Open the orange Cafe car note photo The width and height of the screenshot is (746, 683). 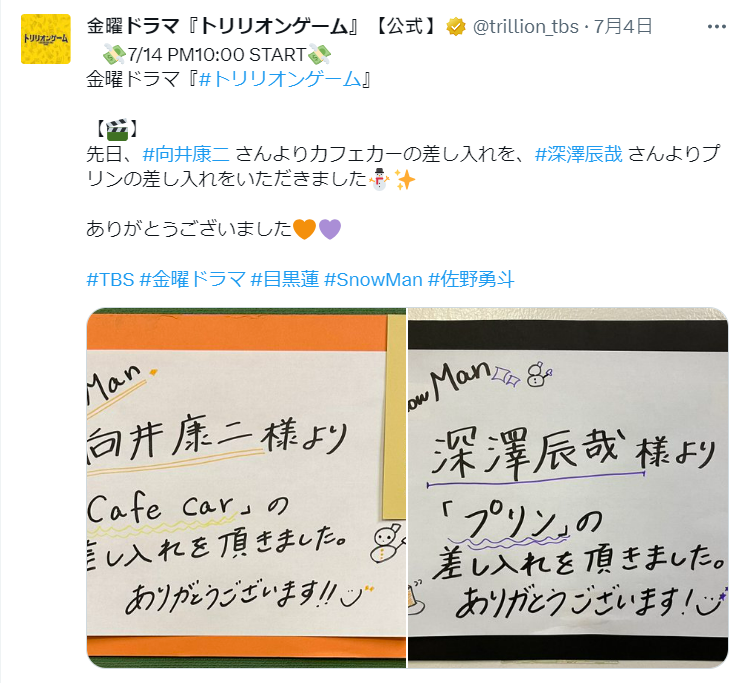pos(246,488)
